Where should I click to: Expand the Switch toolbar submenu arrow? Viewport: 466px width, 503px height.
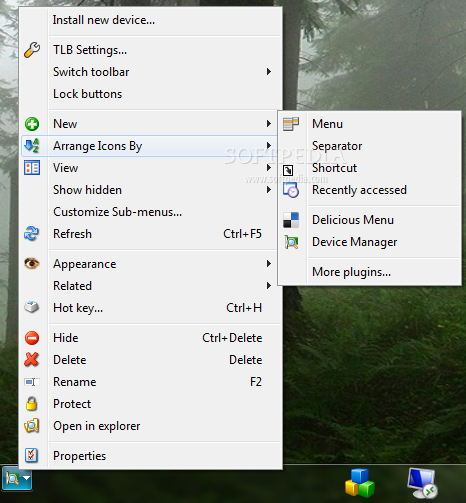coord(269,72)
